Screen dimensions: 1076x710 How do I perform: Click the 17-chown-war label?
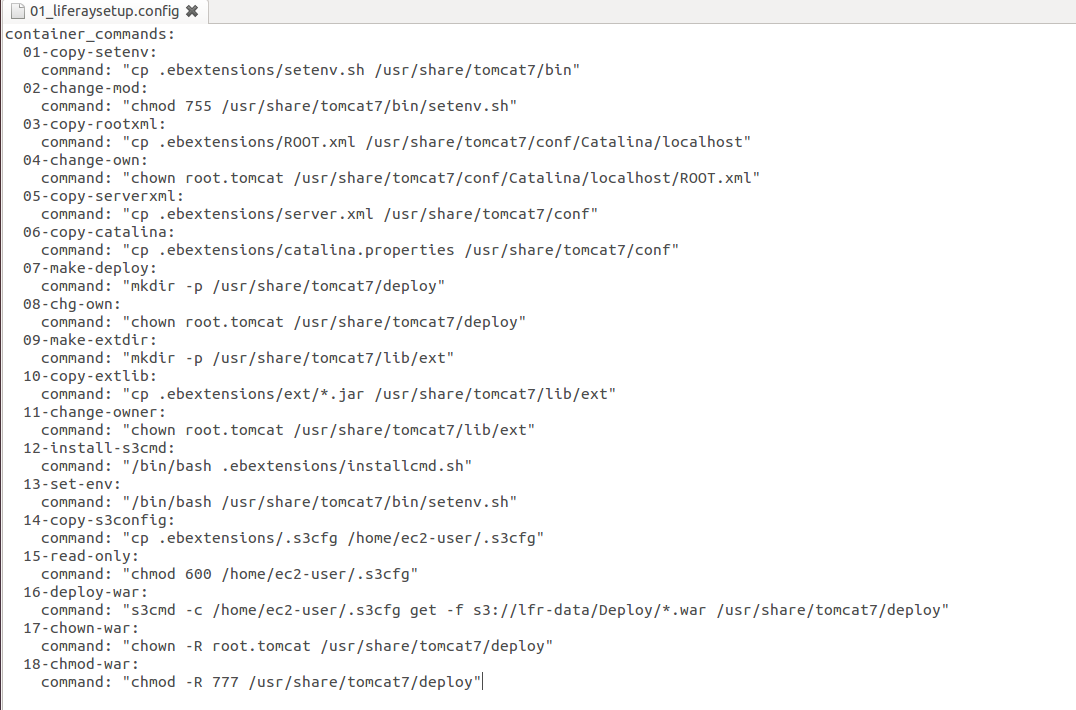pos(81,628)
